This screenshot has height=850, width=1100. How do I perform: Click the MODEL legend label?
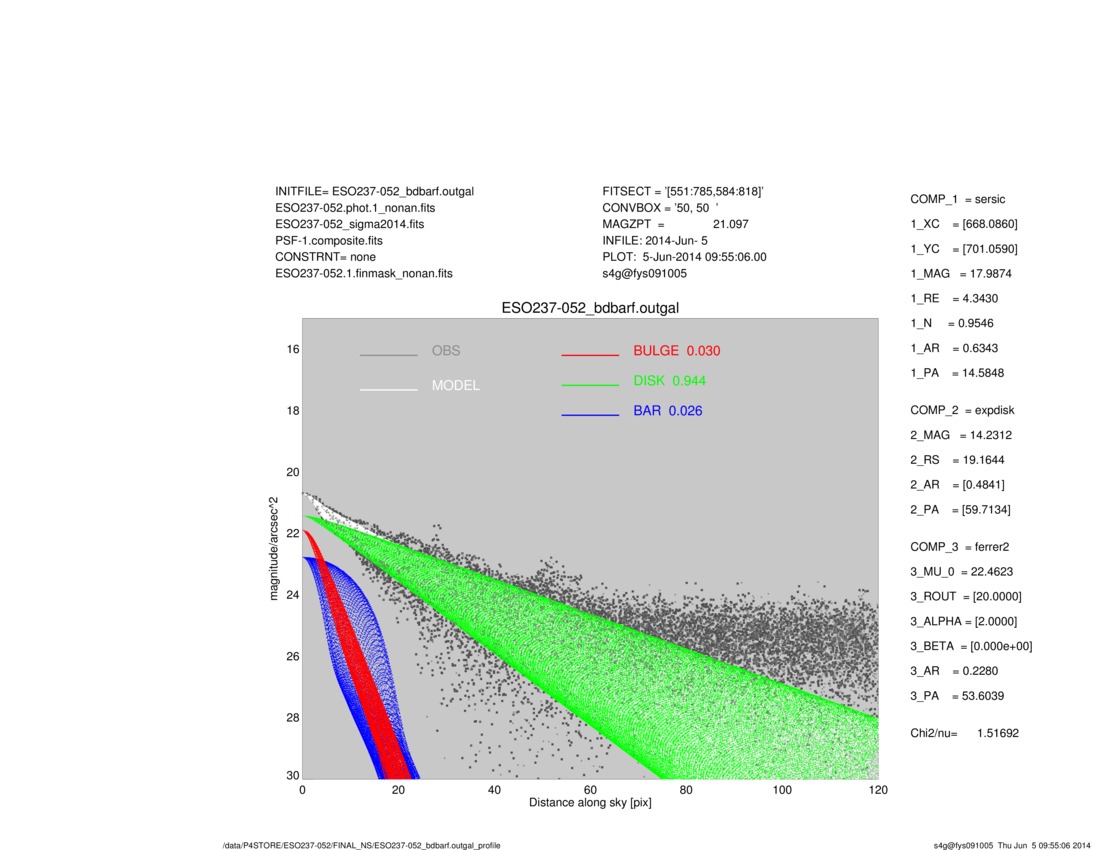[x=456, y=386]
